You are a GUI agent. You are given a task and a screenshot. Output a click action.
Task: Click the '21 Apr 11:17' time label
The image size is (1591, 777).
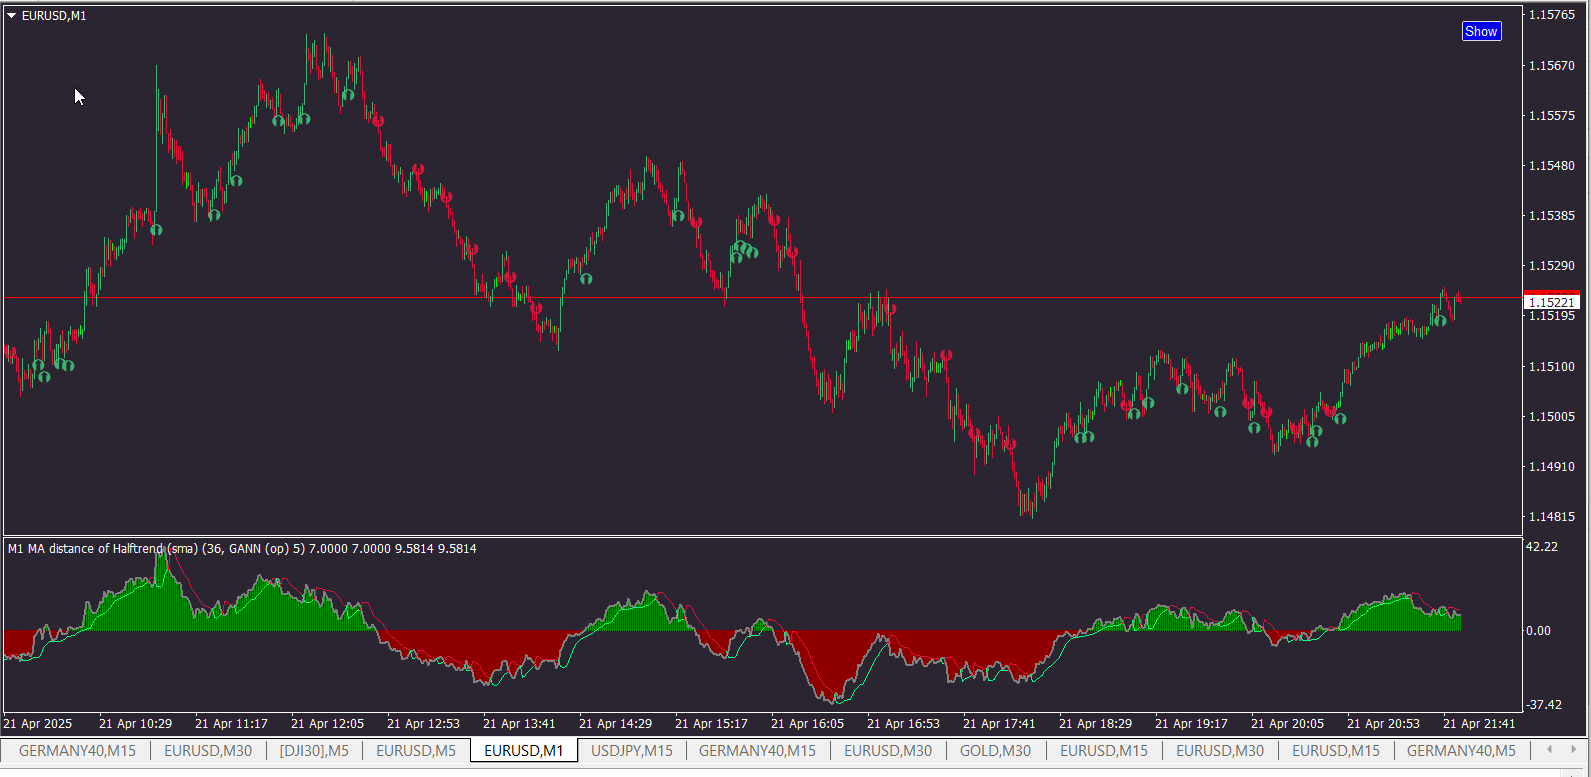[231, 723]
